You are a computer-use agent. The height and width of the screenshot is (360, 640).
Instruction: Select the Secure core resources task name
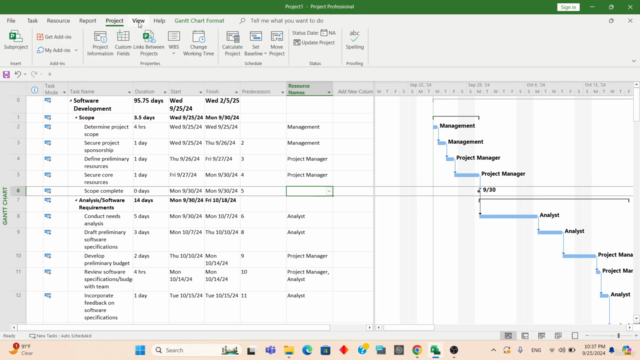98,178
